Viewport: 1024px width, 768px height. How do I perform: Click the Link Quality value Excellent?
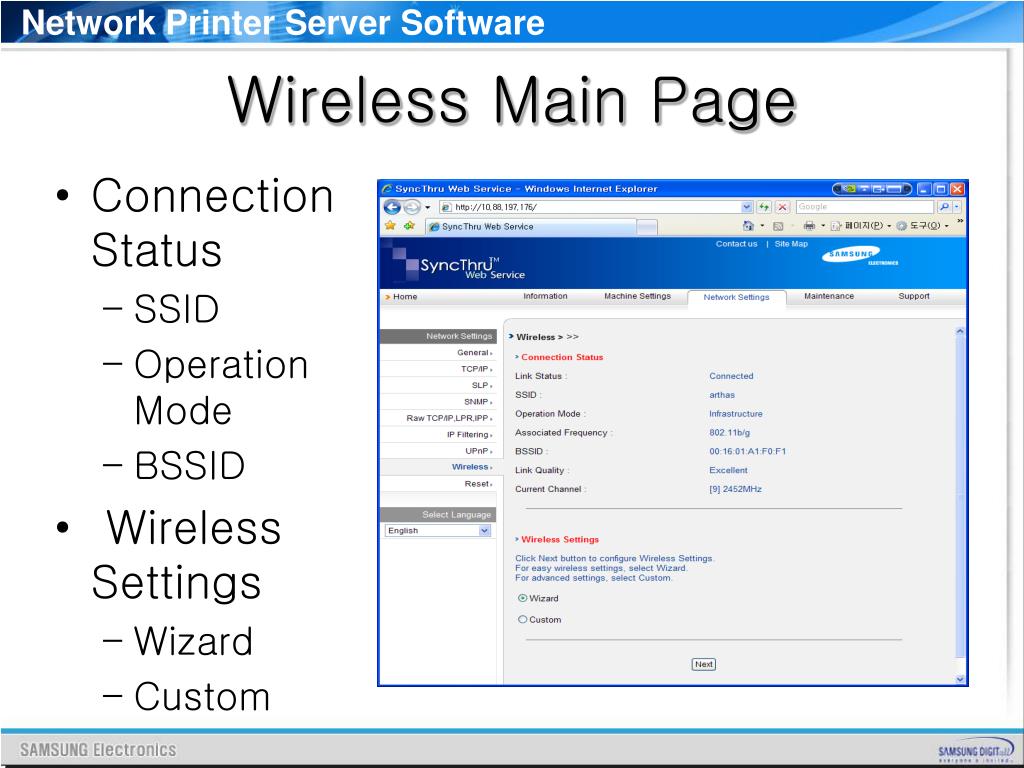coord(728,470)
